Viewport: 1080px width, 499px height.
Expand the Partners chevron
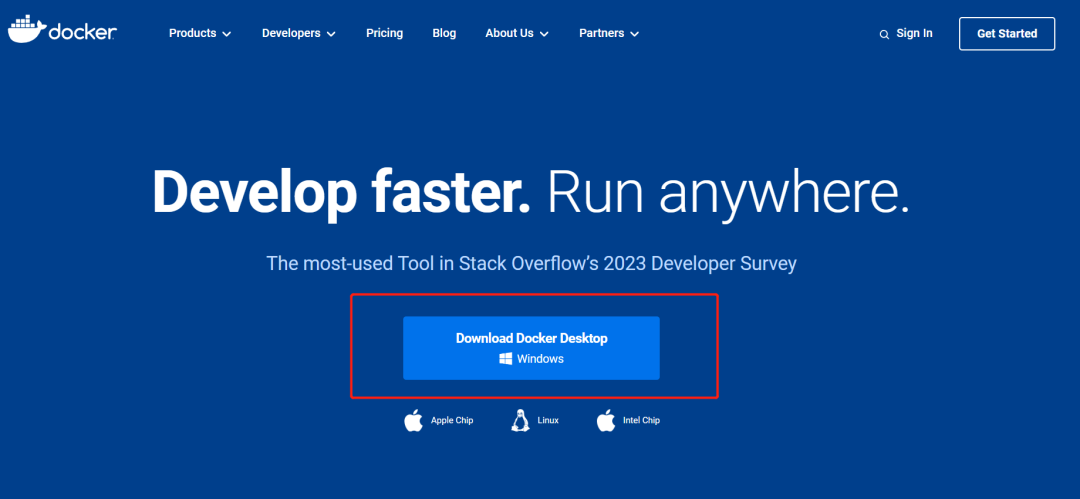(634, 34)
